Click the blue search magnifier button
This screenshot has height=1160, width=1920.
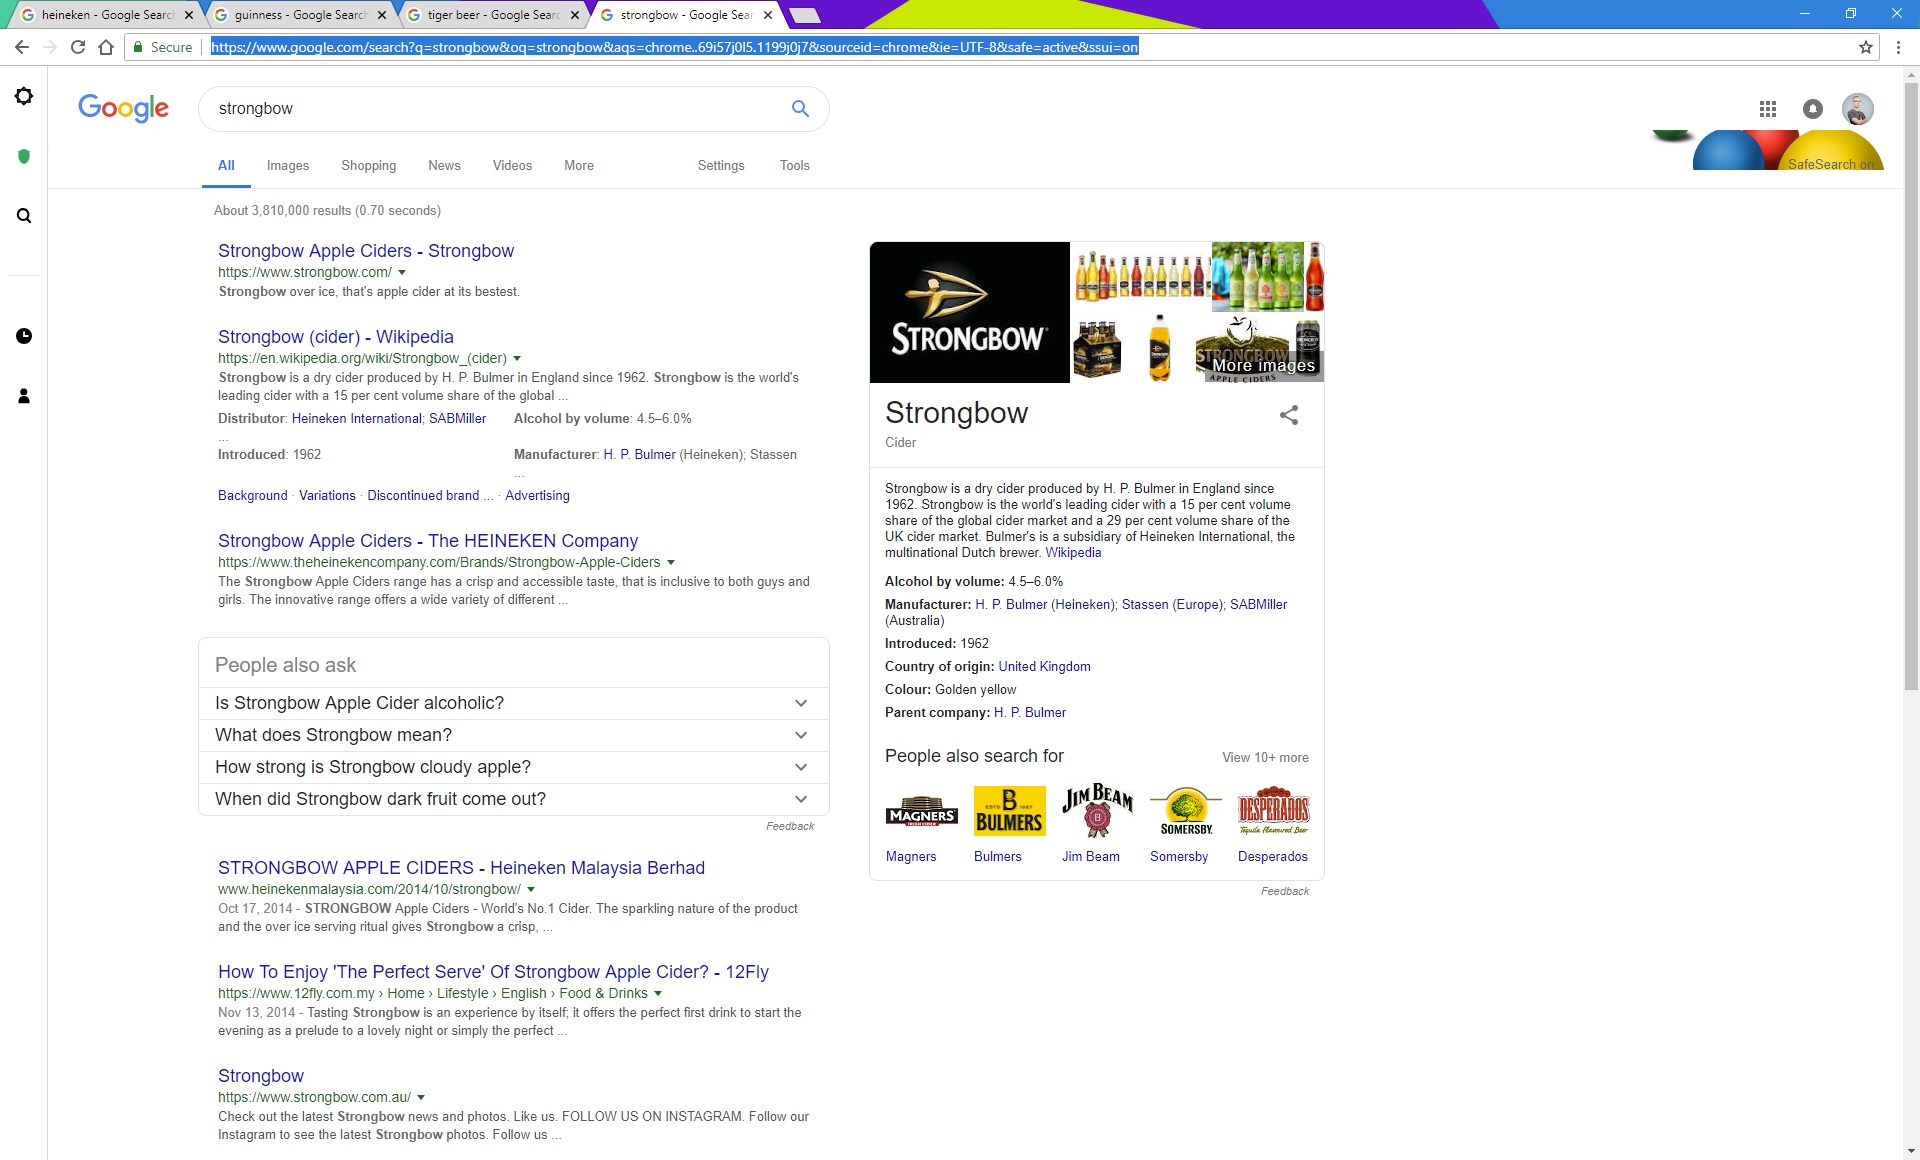coord(800,108)
